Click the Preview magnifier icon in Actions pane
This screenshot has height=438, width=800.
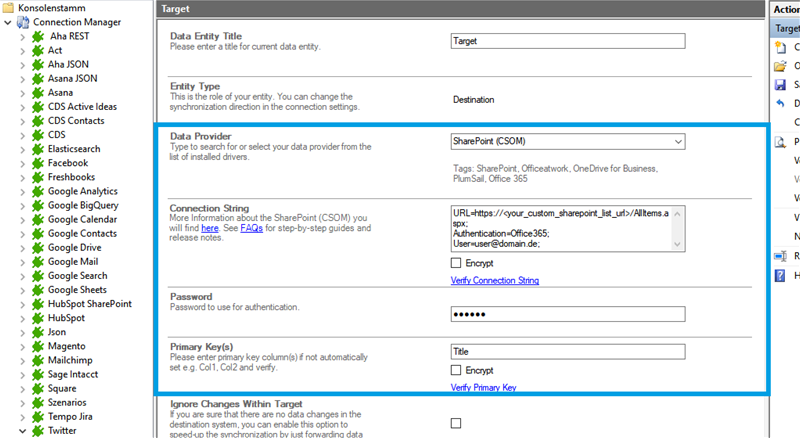pyautogui.click(x=781, y=142)
